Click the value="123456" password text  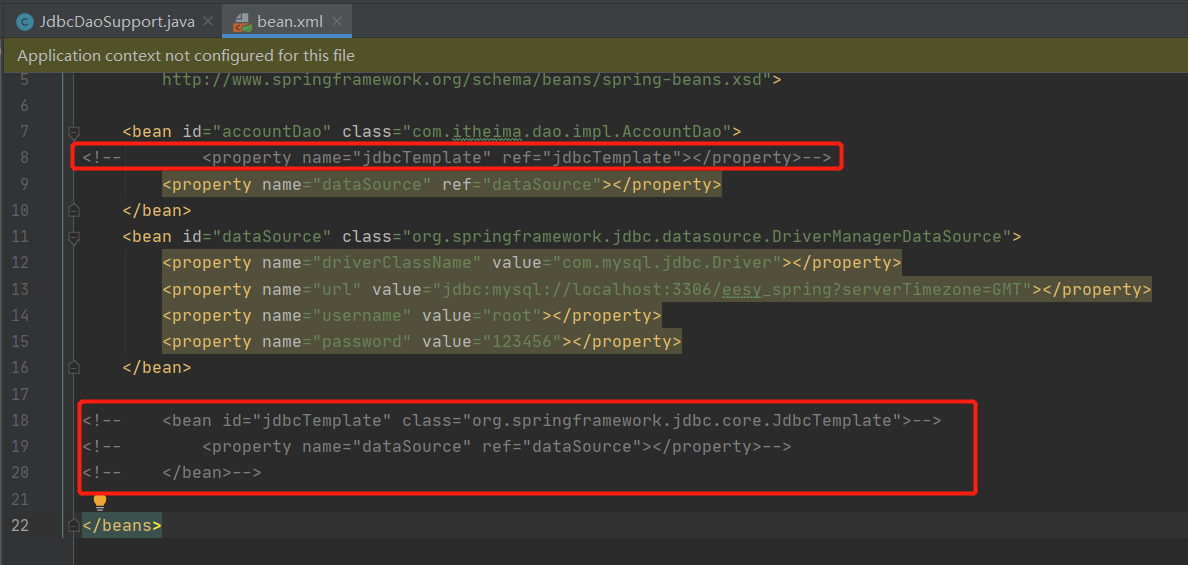492,342
